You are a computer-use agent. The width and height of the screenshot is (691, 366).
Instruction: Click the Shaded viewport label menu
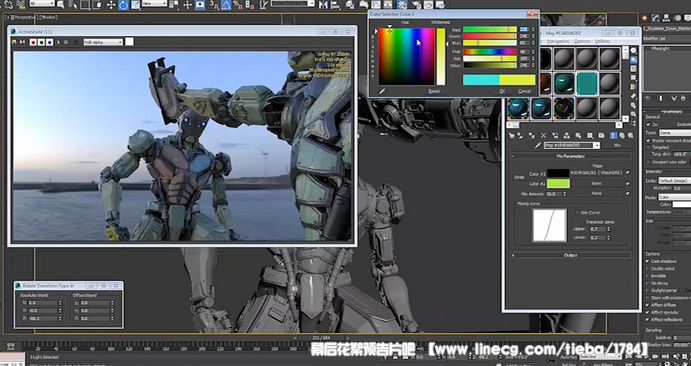48,18
